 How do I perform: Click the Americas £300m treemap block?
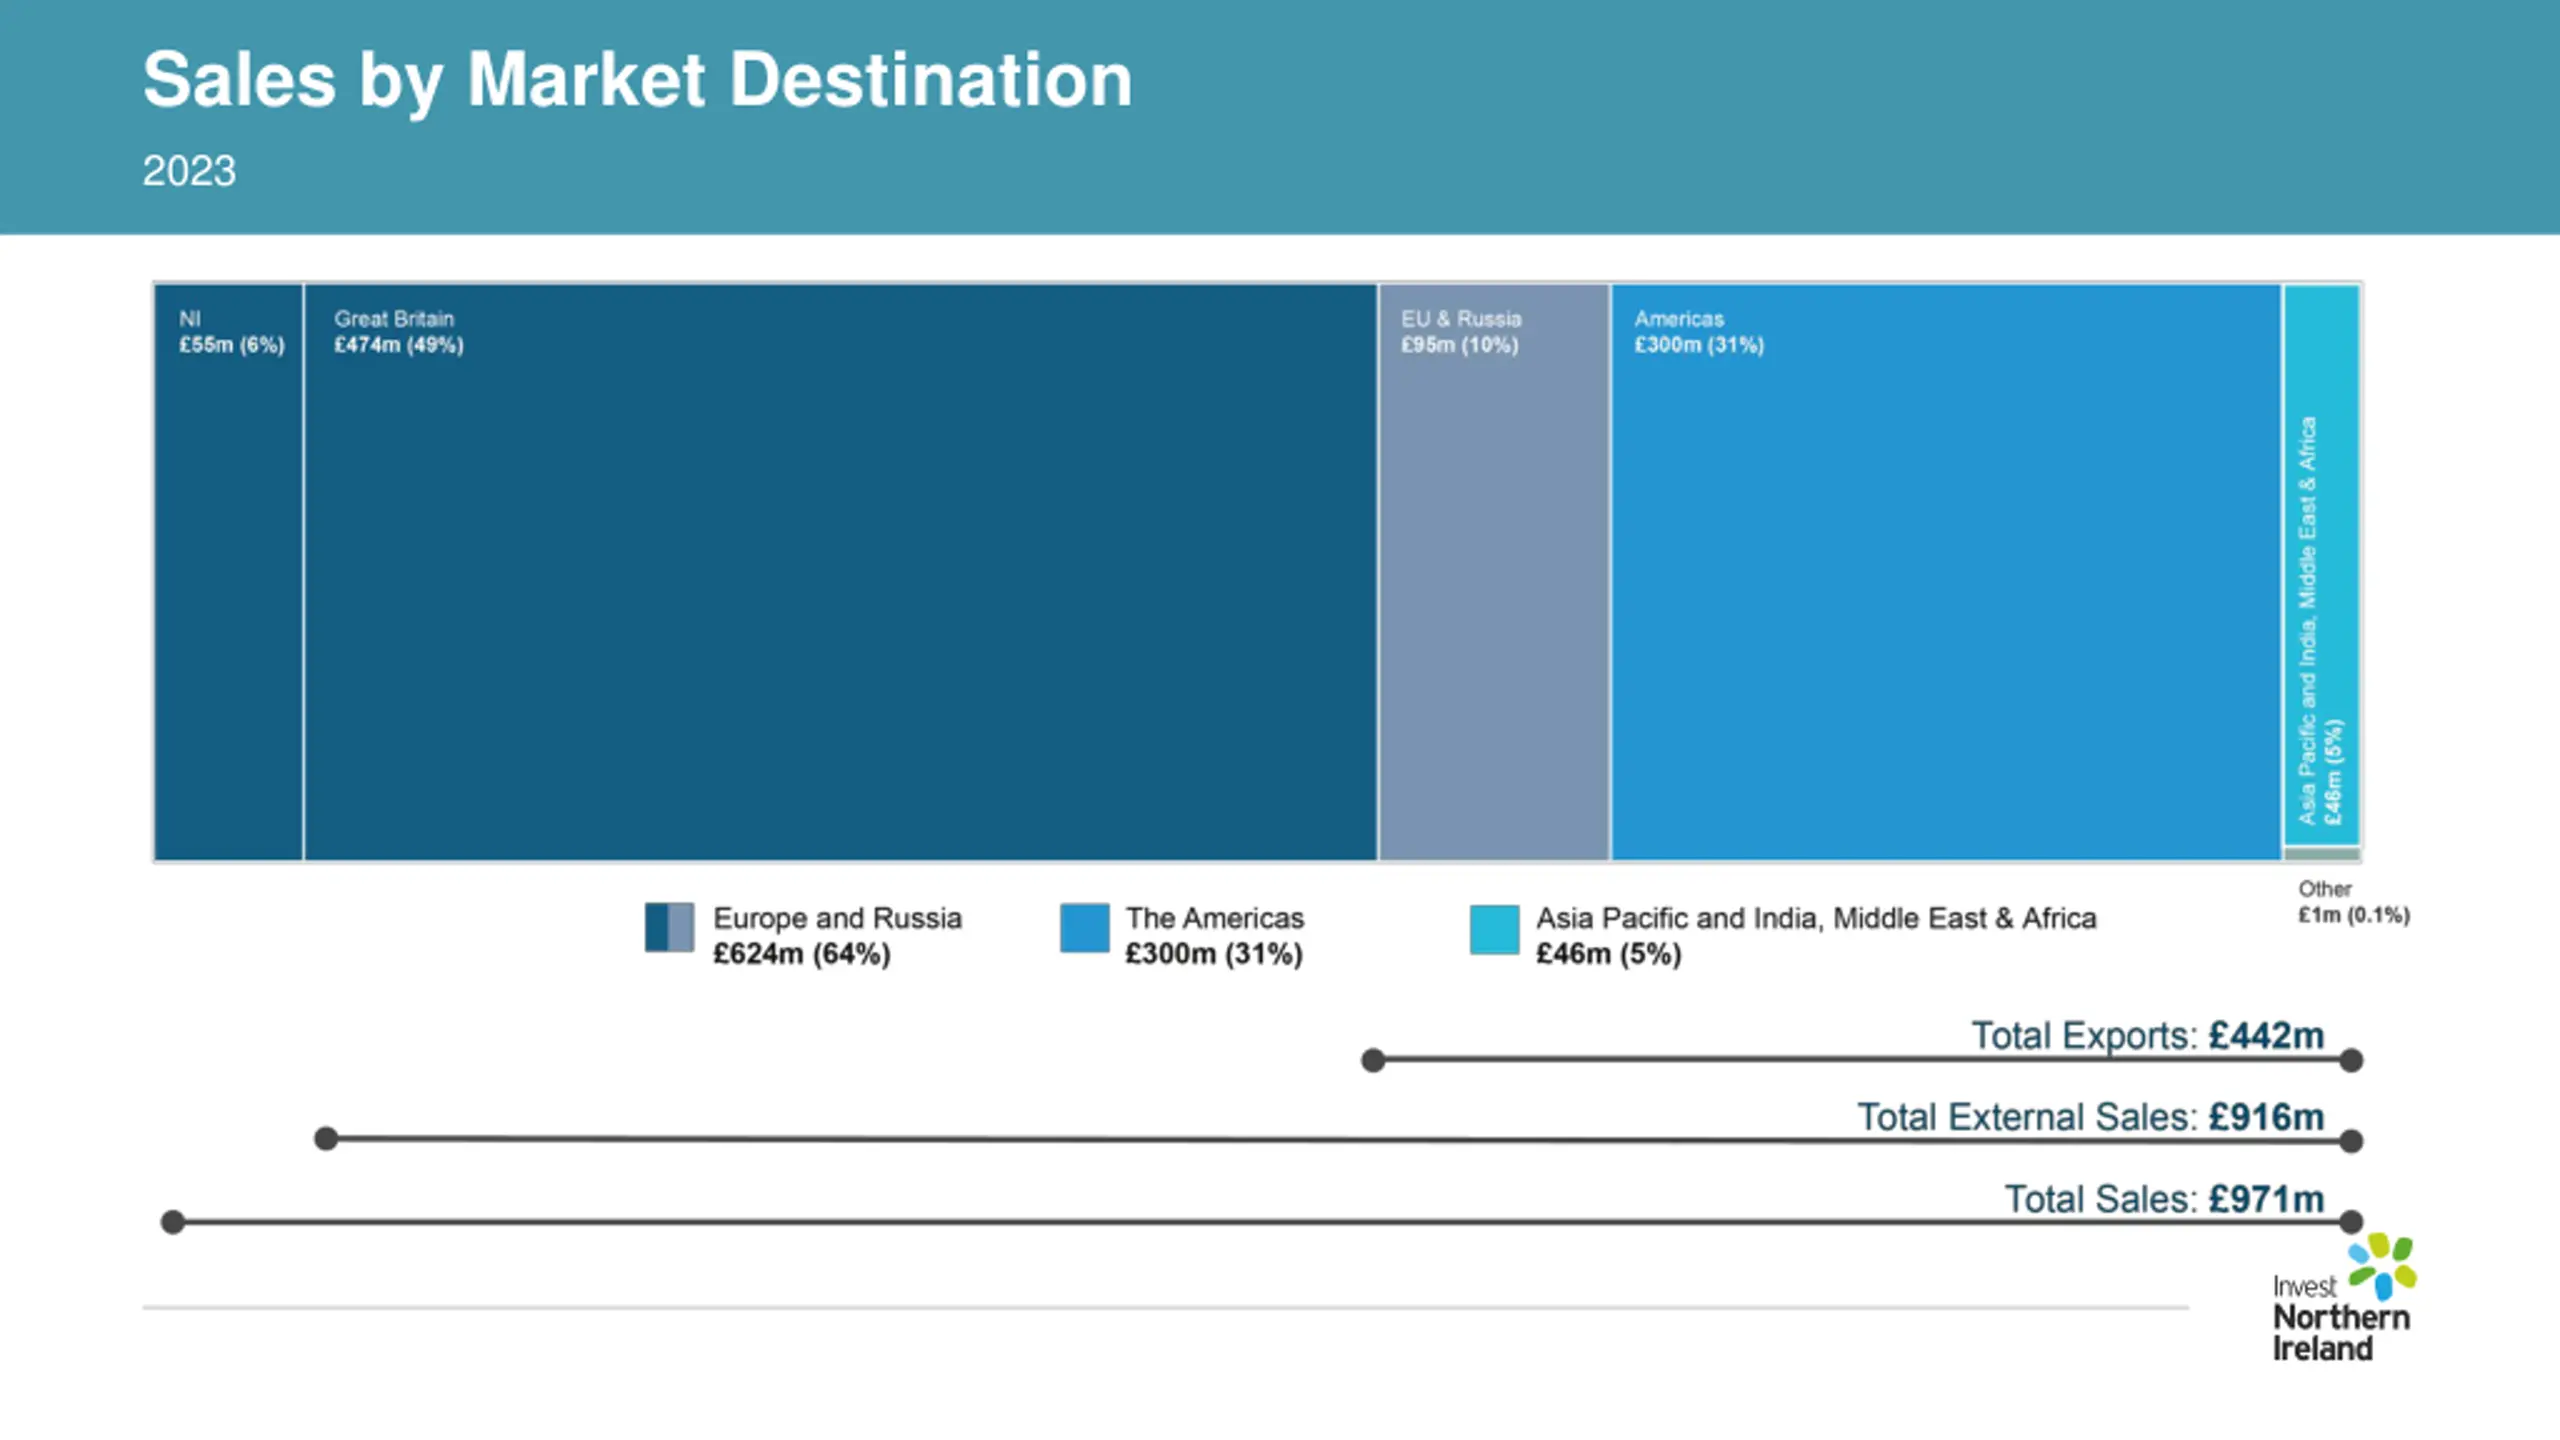[1946, 572]
